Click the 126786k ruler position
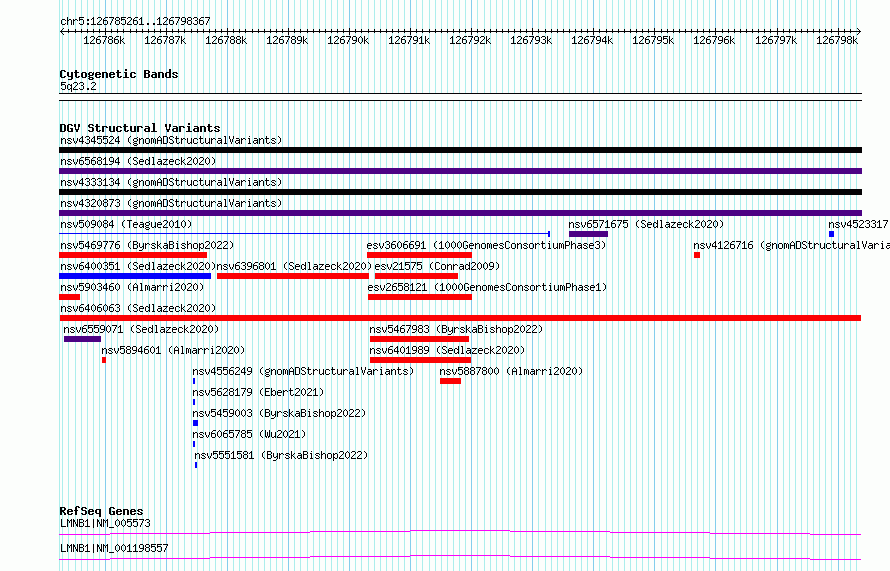The width and height of the screenshot is (890, 571). tap(104, 40)
